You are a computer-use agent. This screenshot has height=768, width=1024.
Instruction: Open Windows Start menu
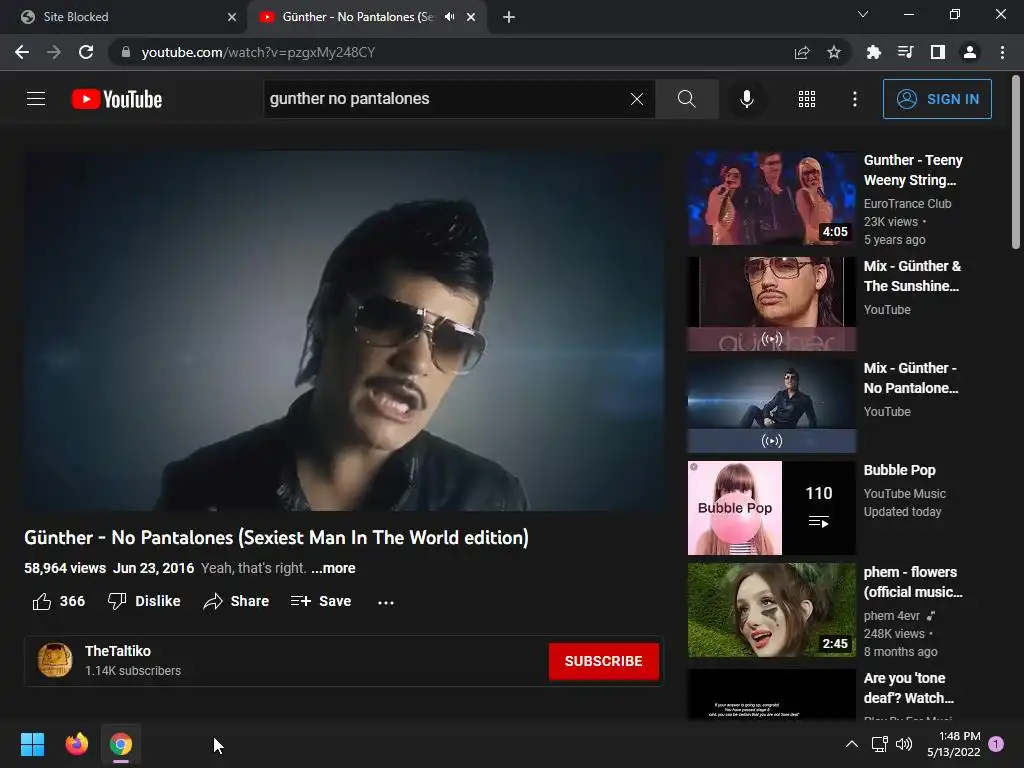pyautogui.click(x=32, y=744)
